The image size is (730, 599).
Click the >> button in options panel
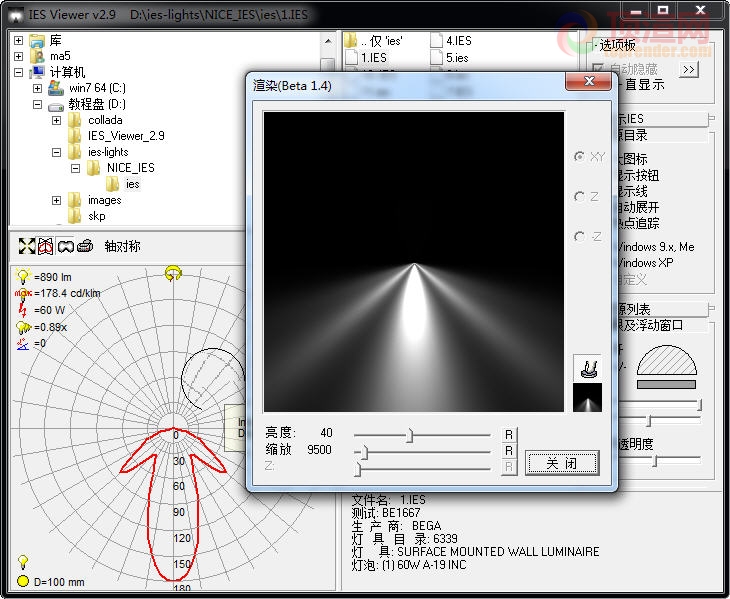689,70
